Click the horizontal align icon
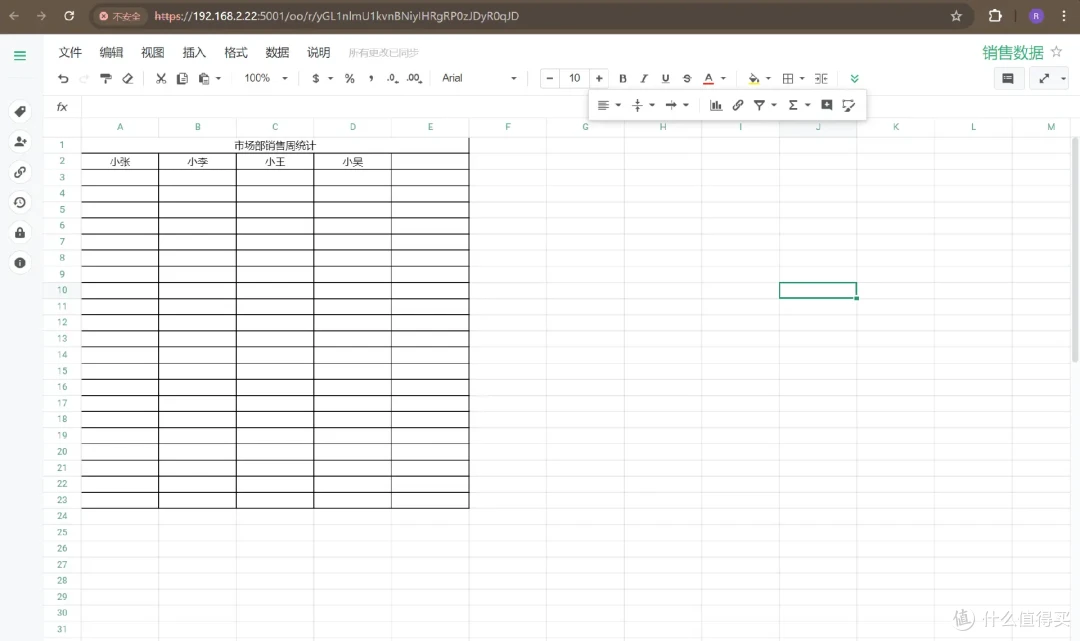 (x=603, y=105)
